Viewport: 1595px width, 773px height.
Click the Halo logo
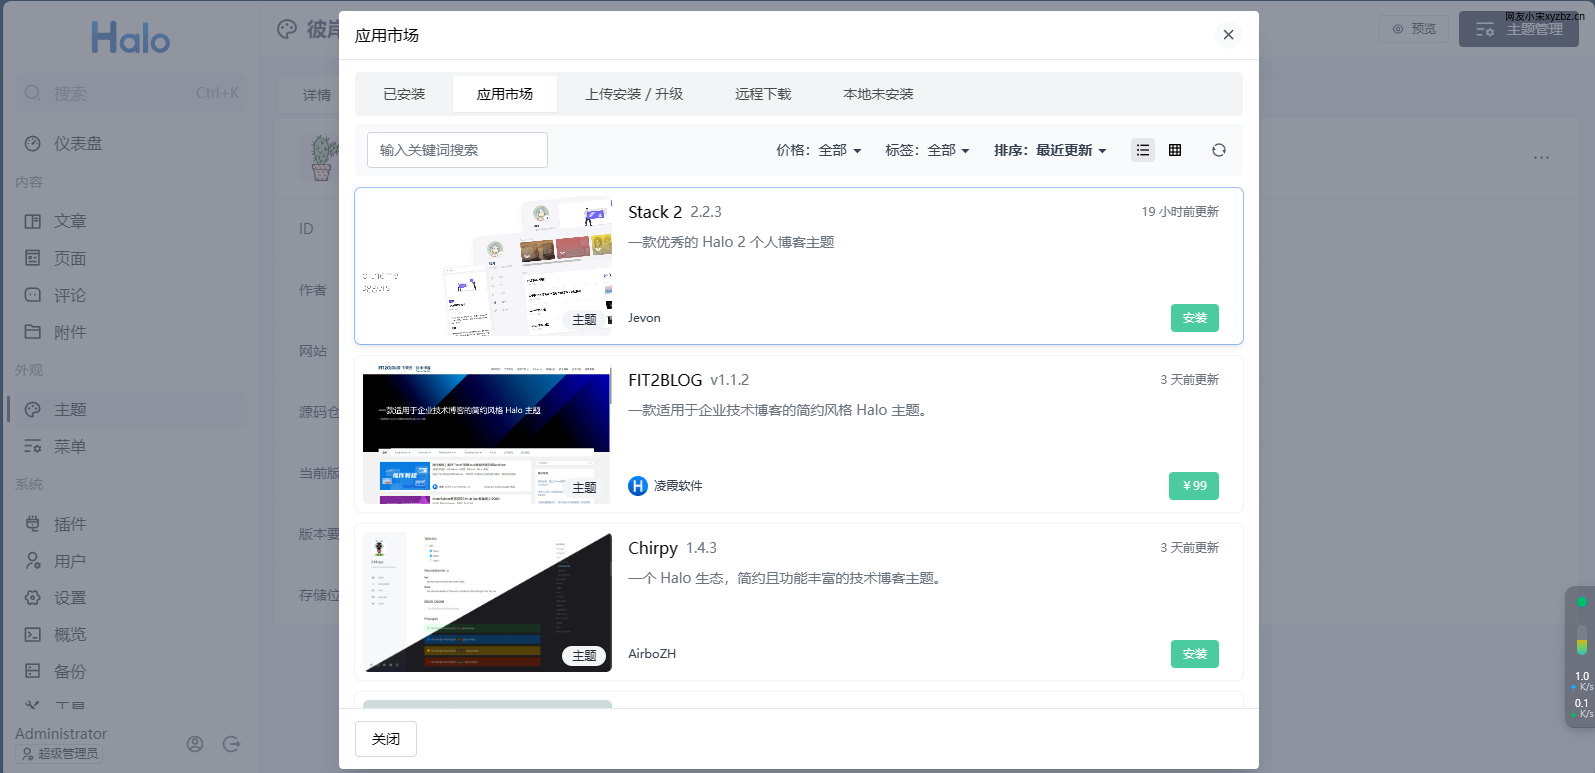tap(130, 38)
